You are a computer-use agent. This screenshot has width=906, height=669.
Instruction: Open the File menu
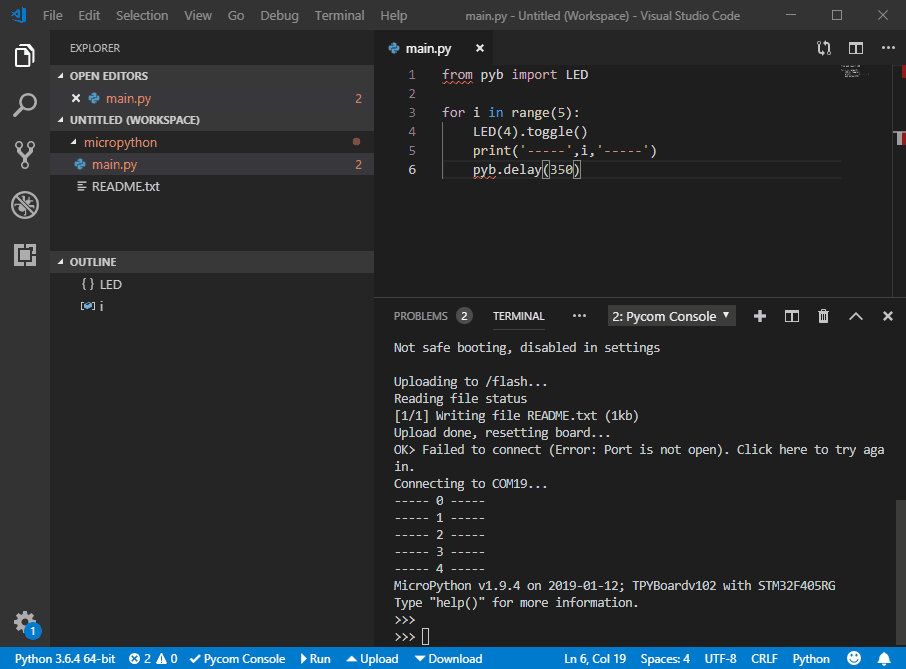[53, 16]
